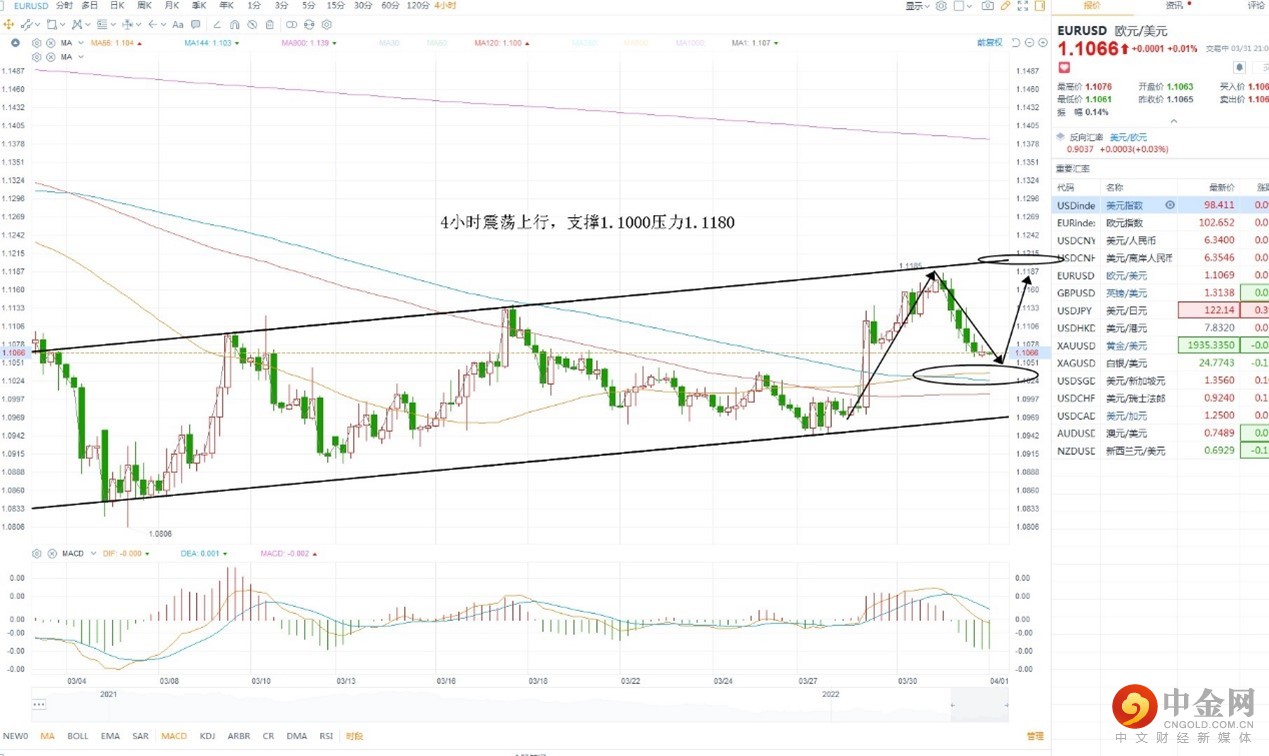Screen dimensions: 1269x756
Task: Select USDJPY row in quotes list
Action: (x=1162, y=310)
